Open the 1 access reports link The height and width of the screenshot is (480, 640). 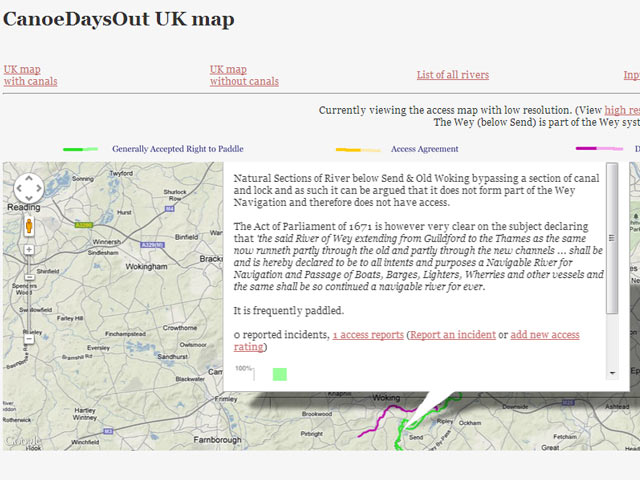point(368,335)
